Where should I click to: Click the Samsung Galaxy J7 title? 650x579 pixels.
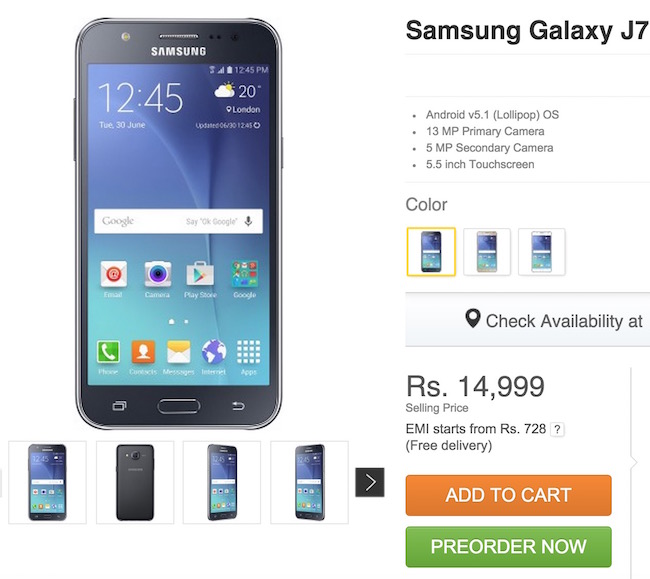point(527,31)
